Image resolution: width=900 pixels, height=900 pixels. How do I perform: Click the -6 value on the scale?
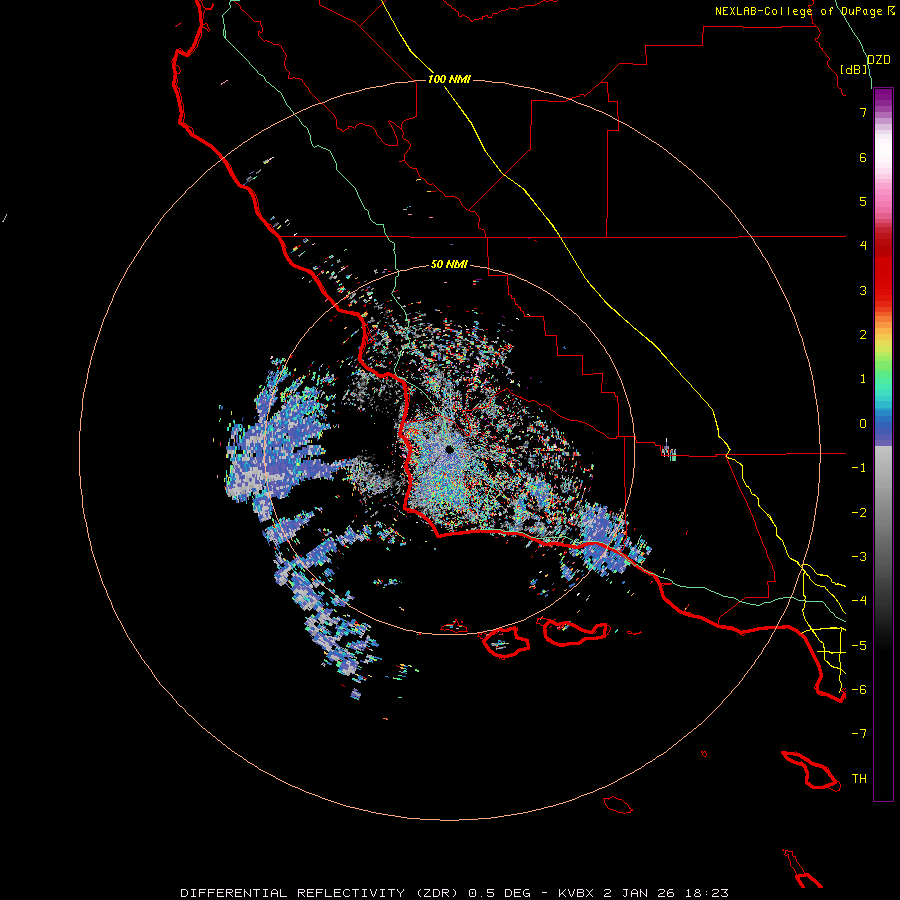point(859,690)
